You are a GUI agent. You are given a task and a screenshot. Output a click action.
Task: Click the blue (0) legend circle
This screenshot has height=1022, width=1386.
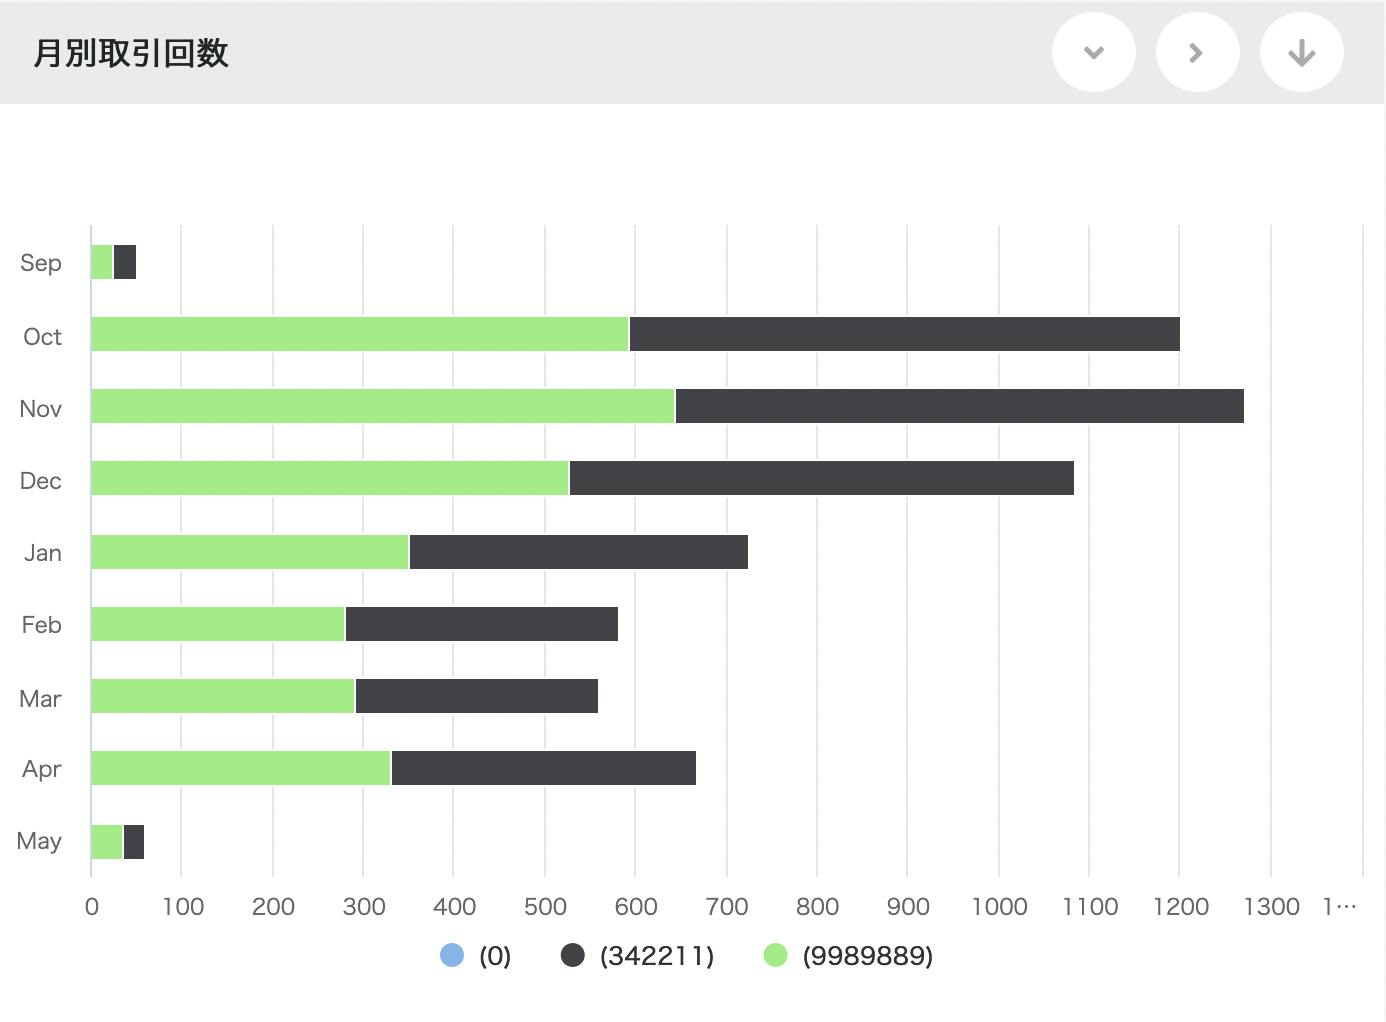452,956
